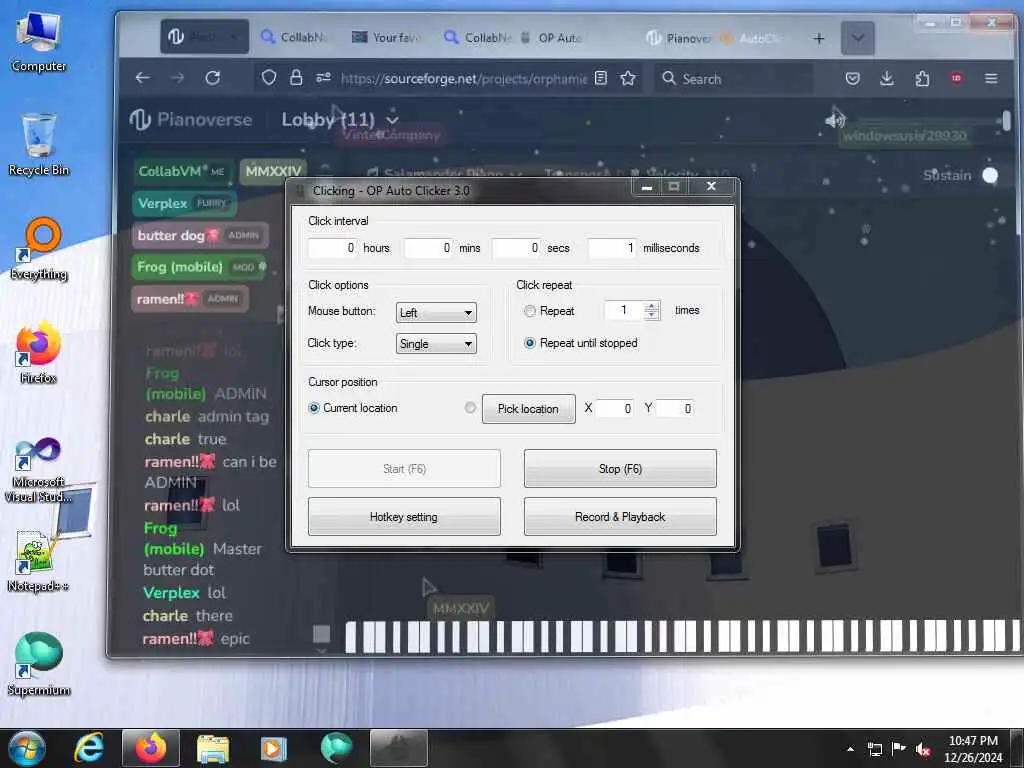Open the Computer desktop icon
Image resolution: width=1024 pixels, height=768 pixels.
(39, 42)
